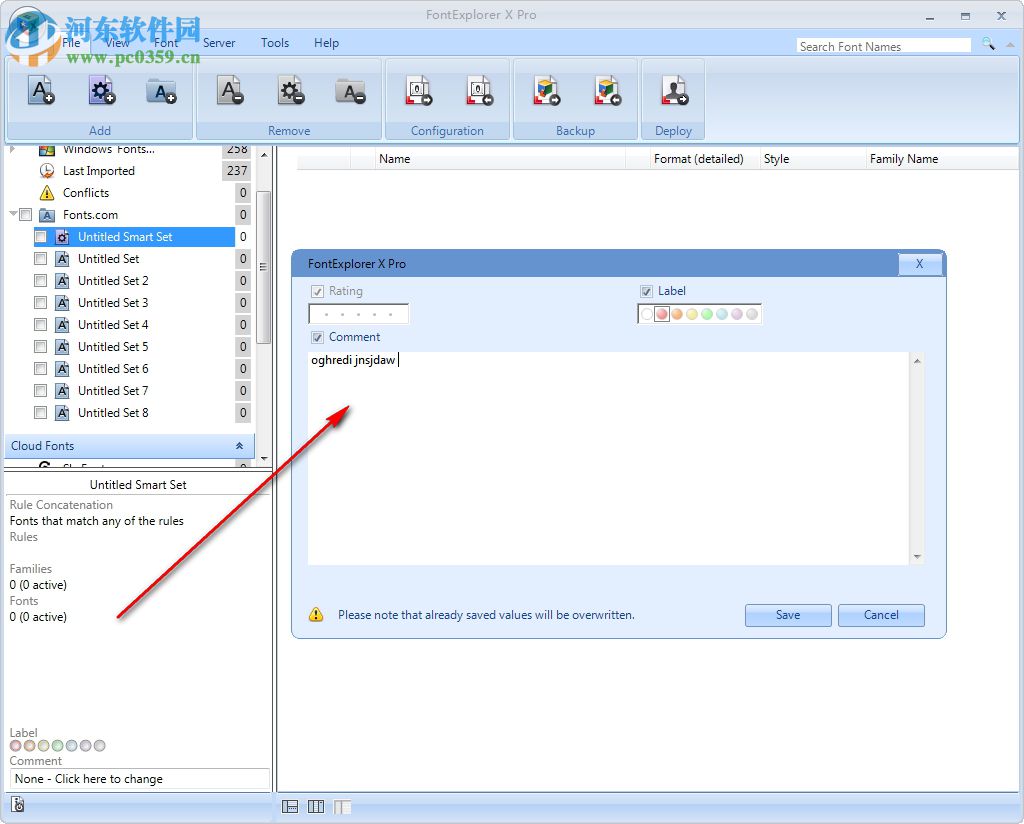Expand the Windows Fonts tree arrow
The width and height of the screenshot is (1024, 824).
12,150
